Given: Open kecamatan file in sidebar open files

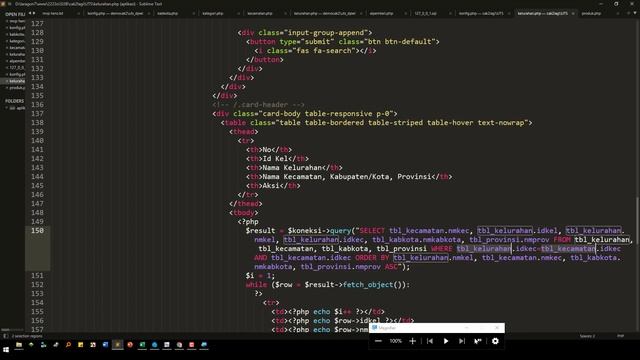Looking at the screenshot, I should 17,48.
